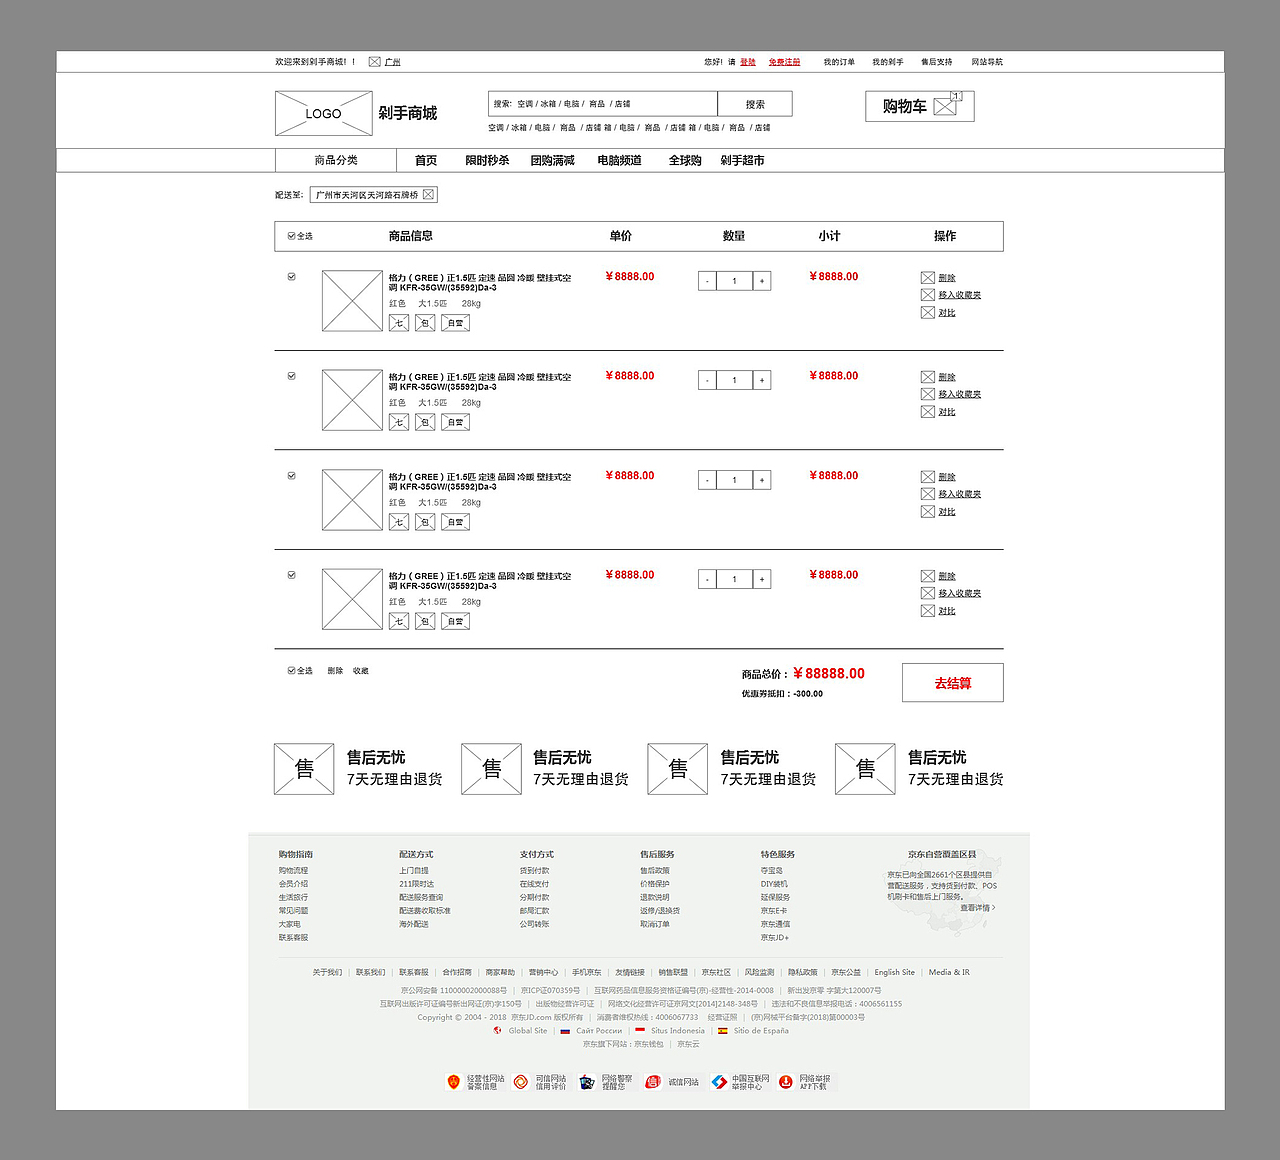Go to the 首页 home tab
This screenshot has height=1160, width=1280.
[426, 160]
